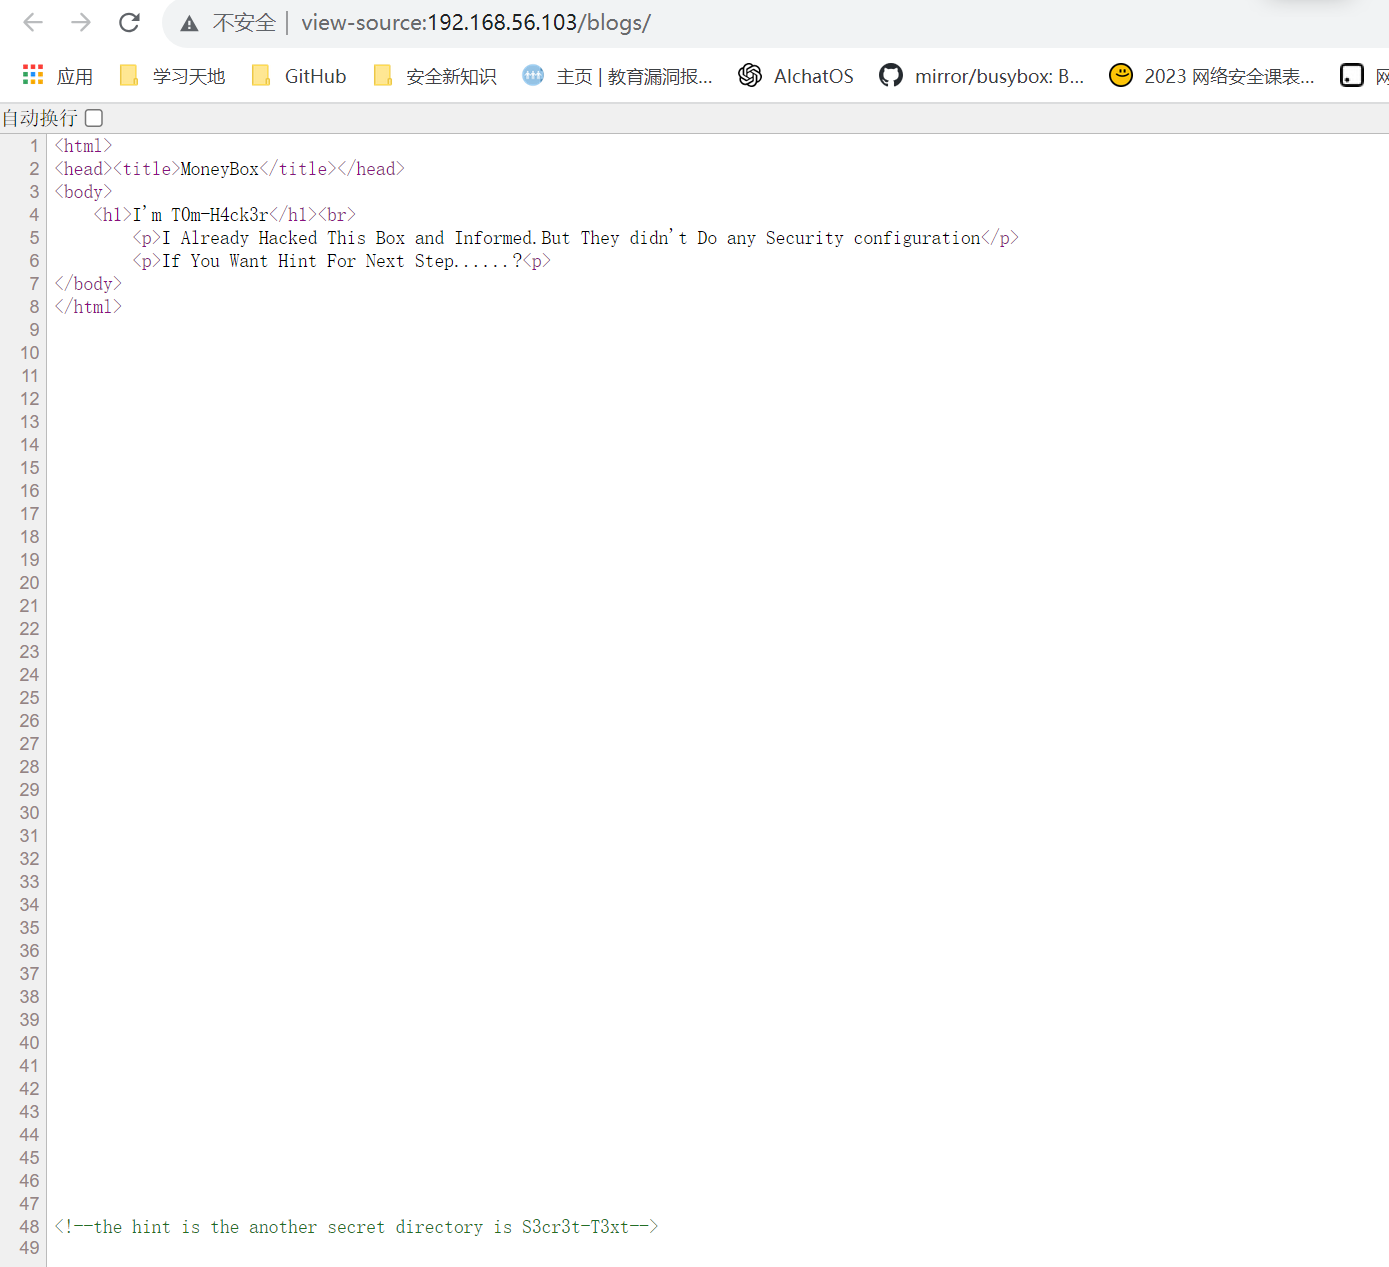Viewport: 1389px width, 1267px height.
Task: Click line number 48 in the gutter
Action: pos(30,1227)
